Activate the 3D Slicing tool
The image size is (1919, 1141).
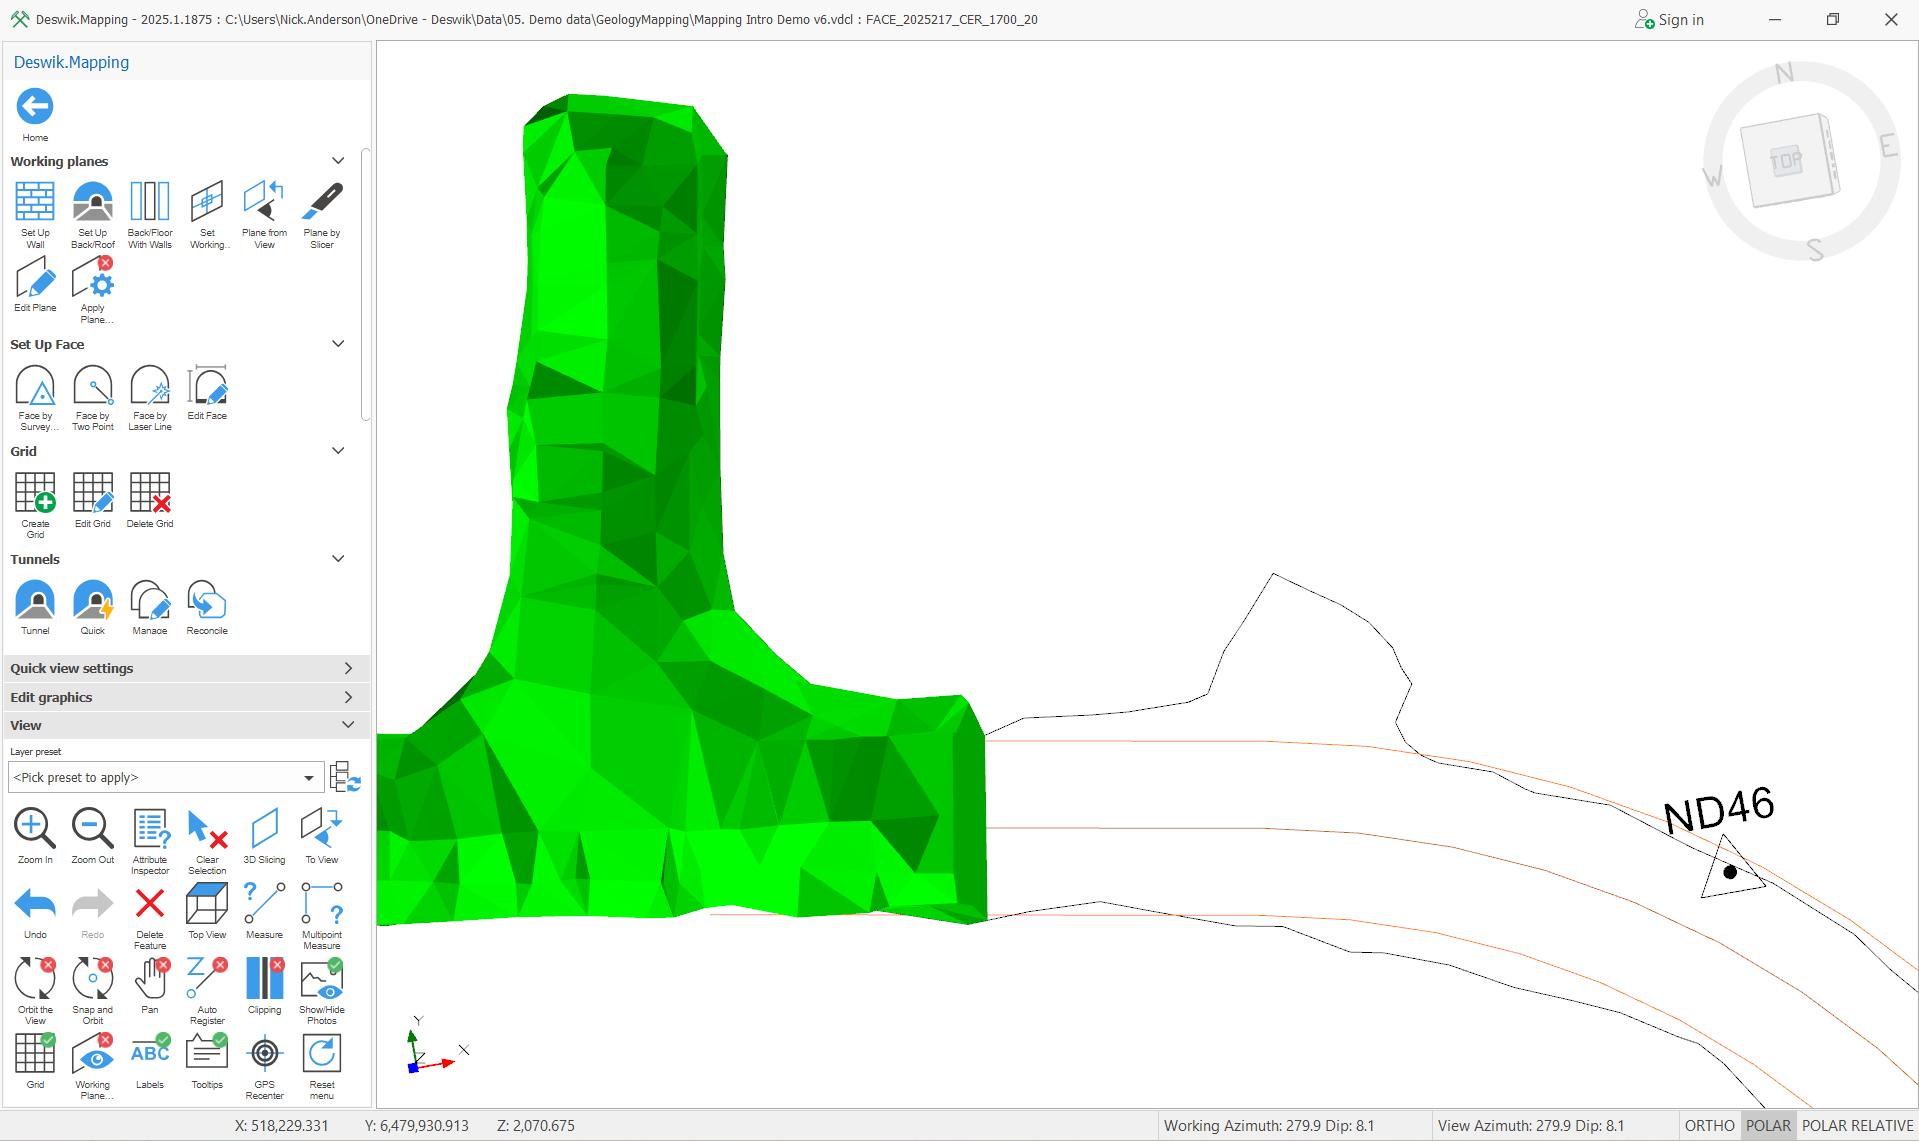(x=264, y=836)
